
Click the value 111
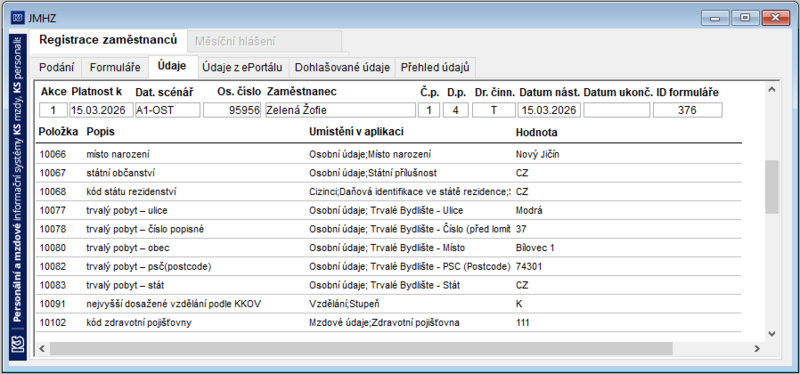point(522,322)
